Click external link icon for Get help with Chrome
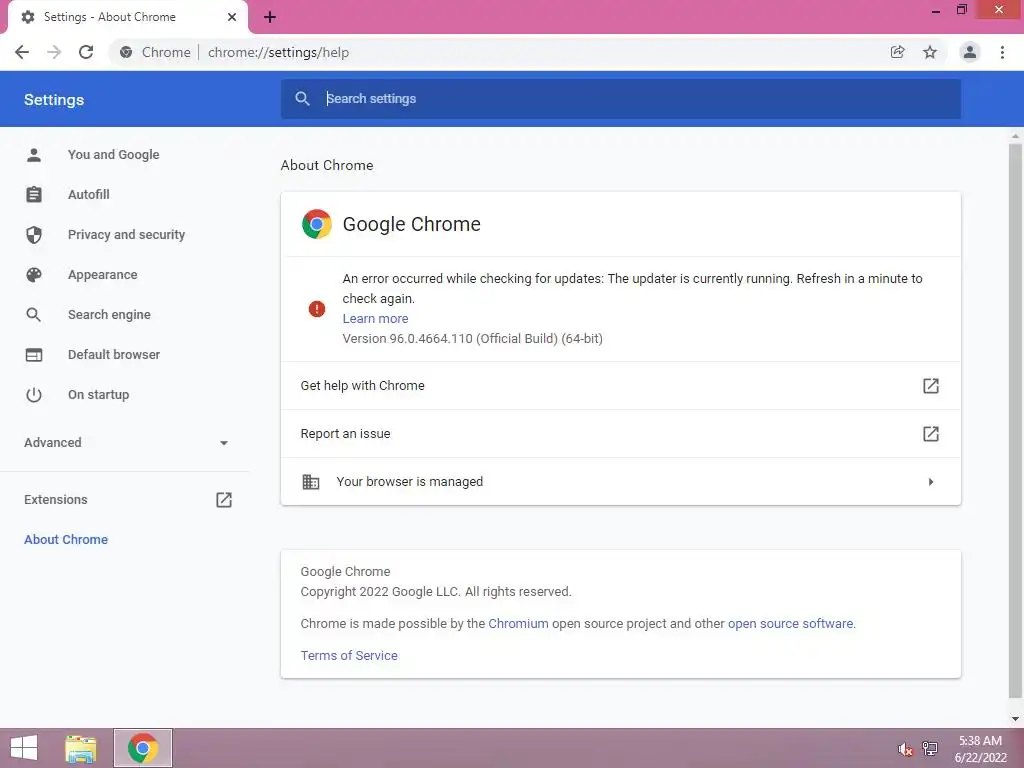 (931, 386)
